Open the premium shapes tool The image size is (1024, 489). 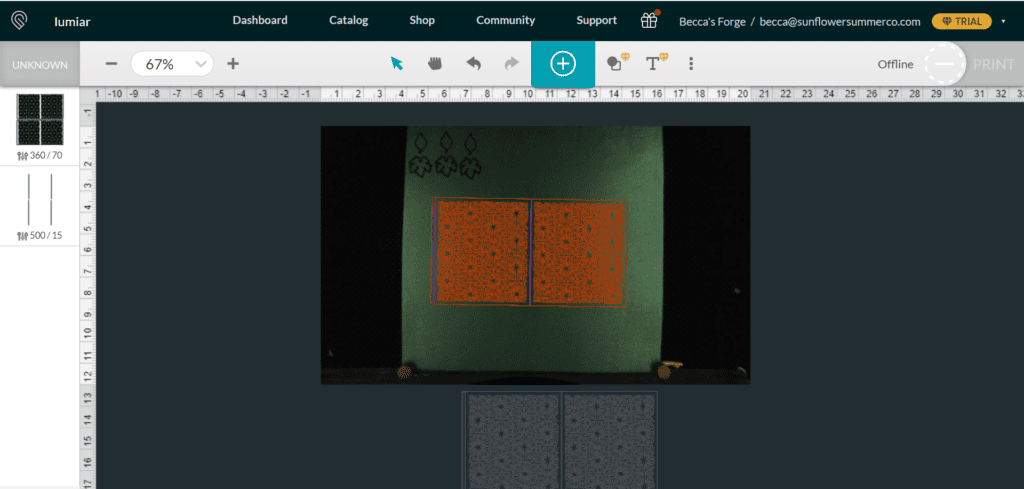pyautogui.click(x=617, y=63)
